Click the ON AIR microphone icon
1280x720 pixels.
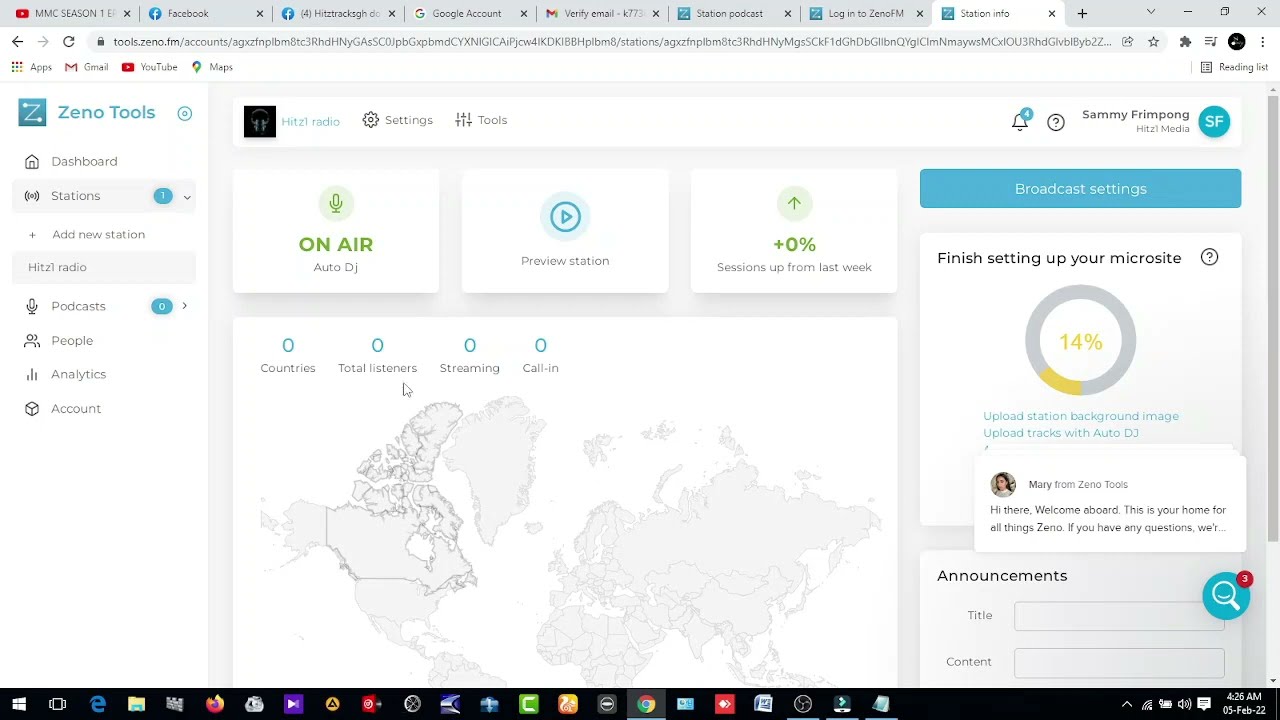336,203
